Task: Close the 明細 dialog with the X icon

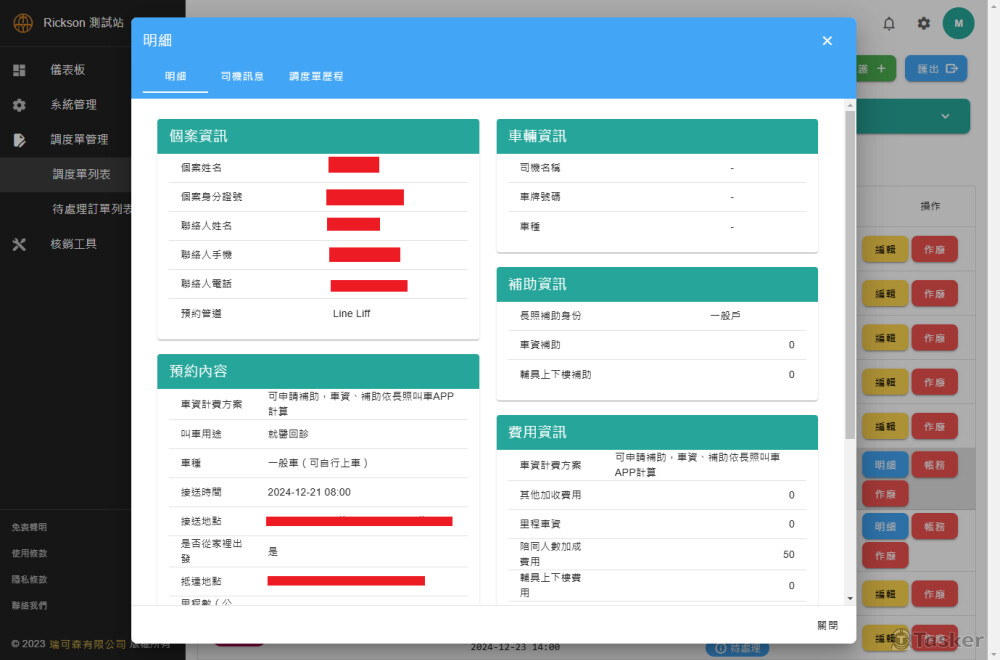Action: pos(827,41)
